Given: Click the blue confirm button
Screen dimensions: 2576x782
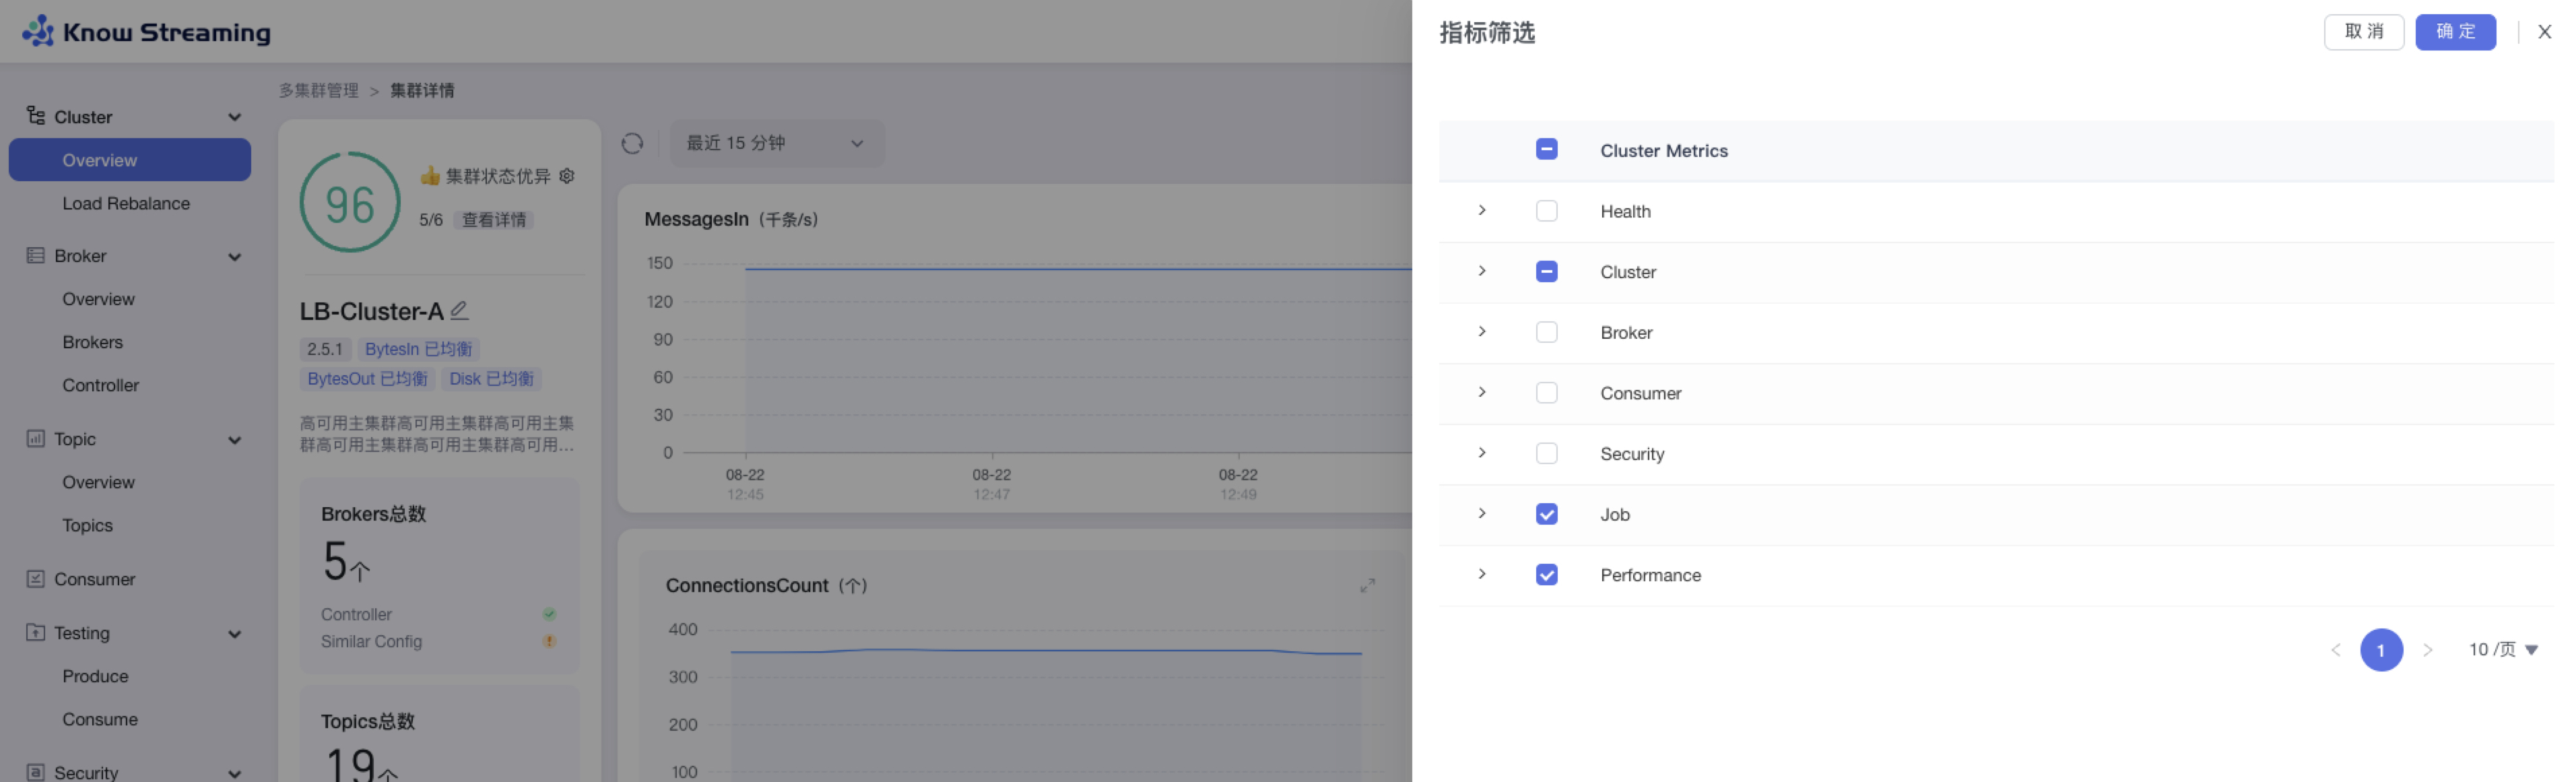Looking at the screenshot, I should click(2455, 32).
